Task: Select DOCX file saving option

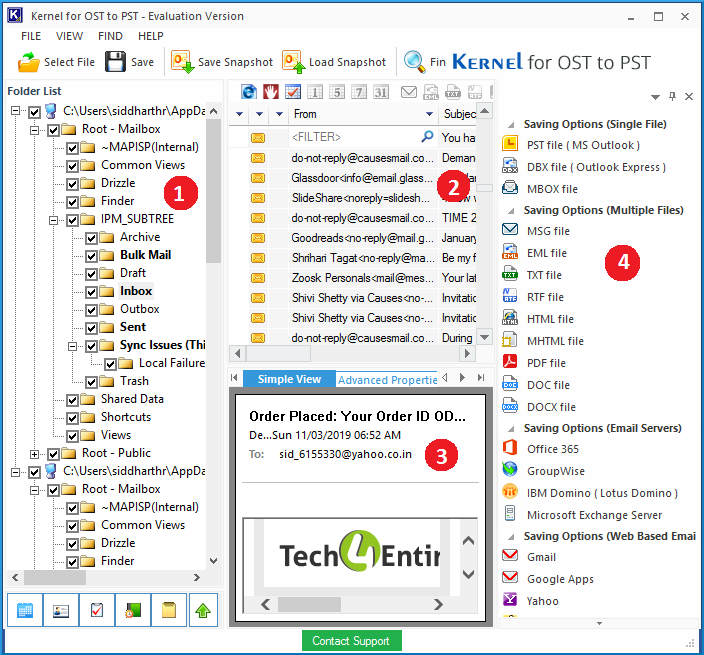Action: [x=551, y=407]
